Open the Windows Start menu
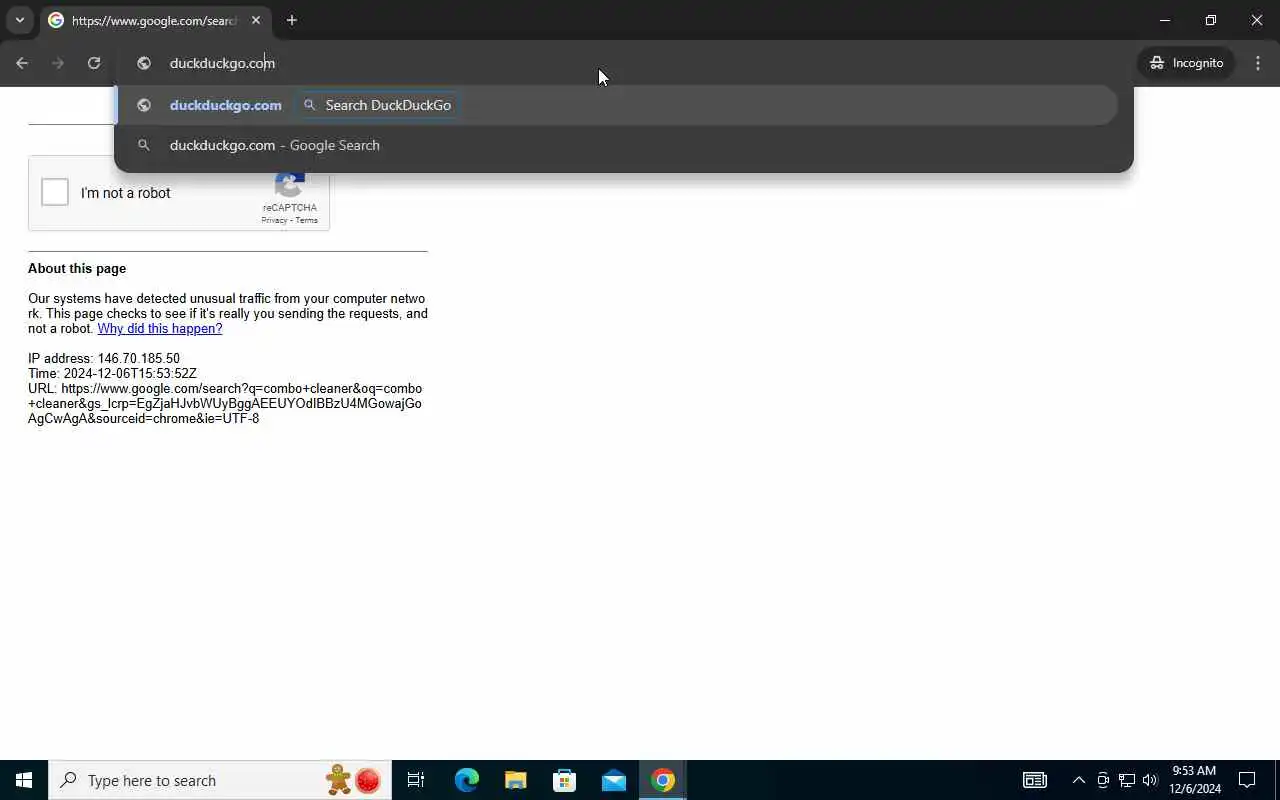The height and width of the screenshot is (800, 1280). click(x=24, y=780)
